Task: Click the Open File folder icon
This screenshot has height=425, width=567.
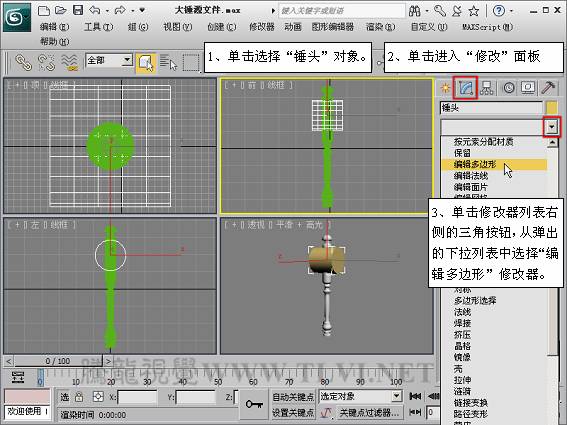Action: point(60,10)
